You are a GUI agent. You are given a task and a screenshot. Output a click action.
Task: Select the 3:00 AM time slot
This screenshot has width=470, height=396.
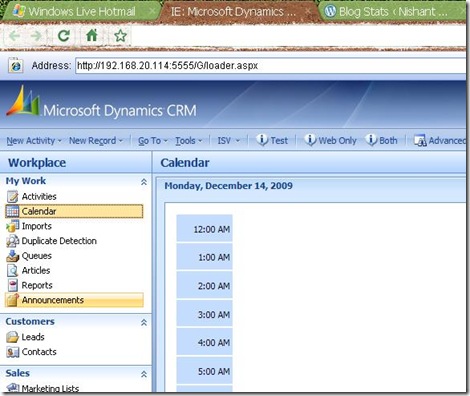[204, 314]
